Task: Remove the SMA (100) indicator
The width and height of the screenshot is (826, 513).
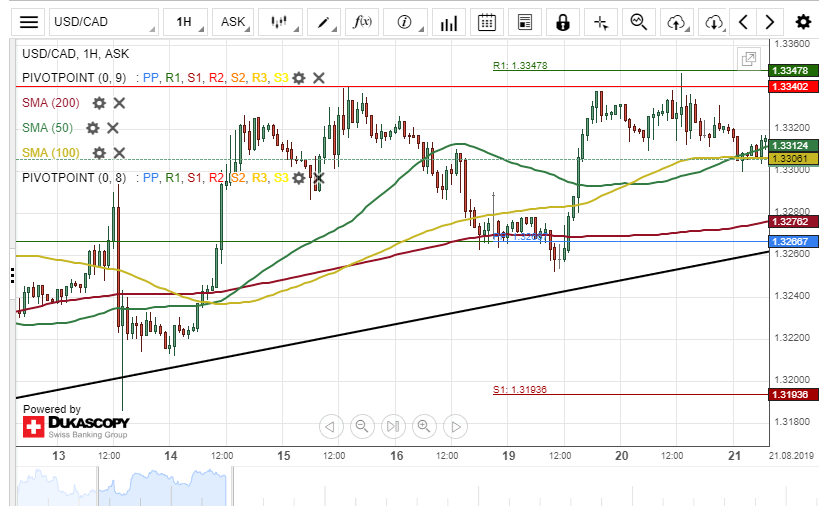Action: (x=119, y=153)
